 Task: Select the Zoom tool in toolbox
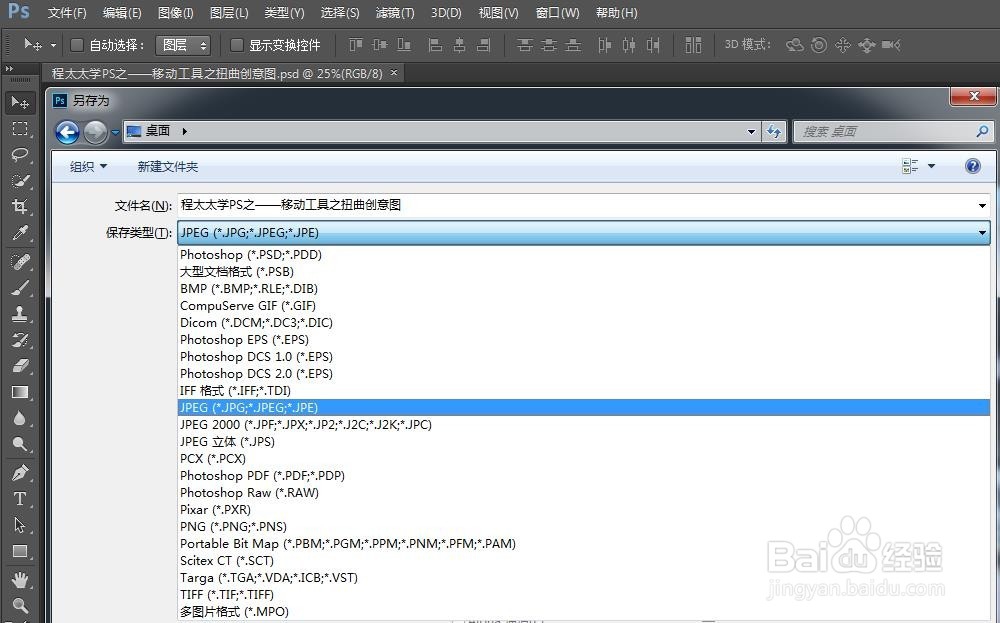[20, 605]
